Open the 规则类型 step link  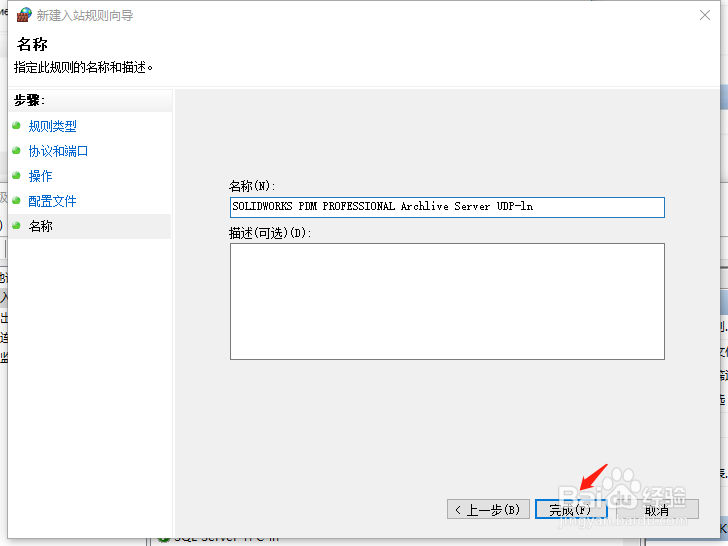tap(52, 126)
